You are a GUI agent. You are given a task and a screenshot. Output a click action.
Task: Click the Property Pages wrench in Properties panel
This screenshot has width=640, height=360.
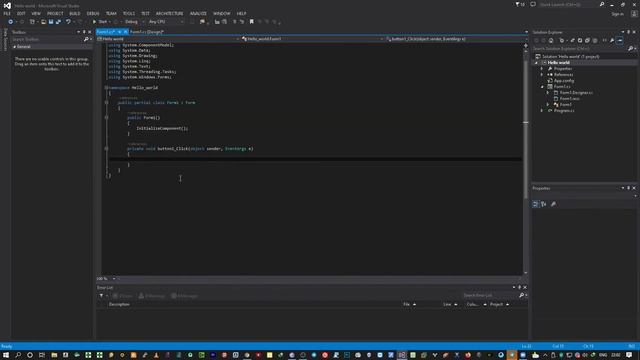[x=553, y=204]
